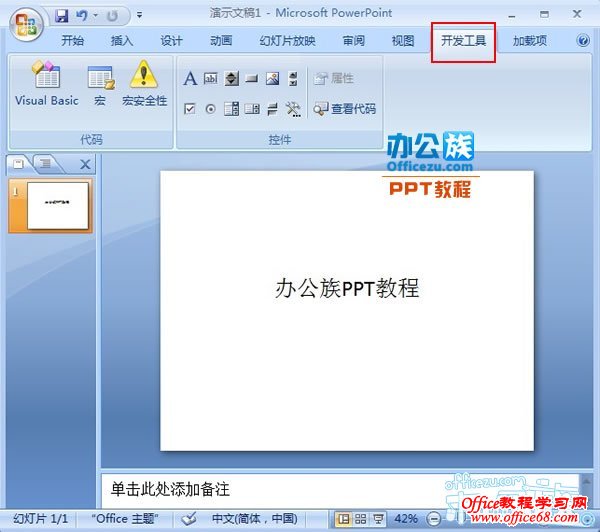The height and width of the screenshot is (532, 600).
Task: Undo the last action
Action: [82, 16]
